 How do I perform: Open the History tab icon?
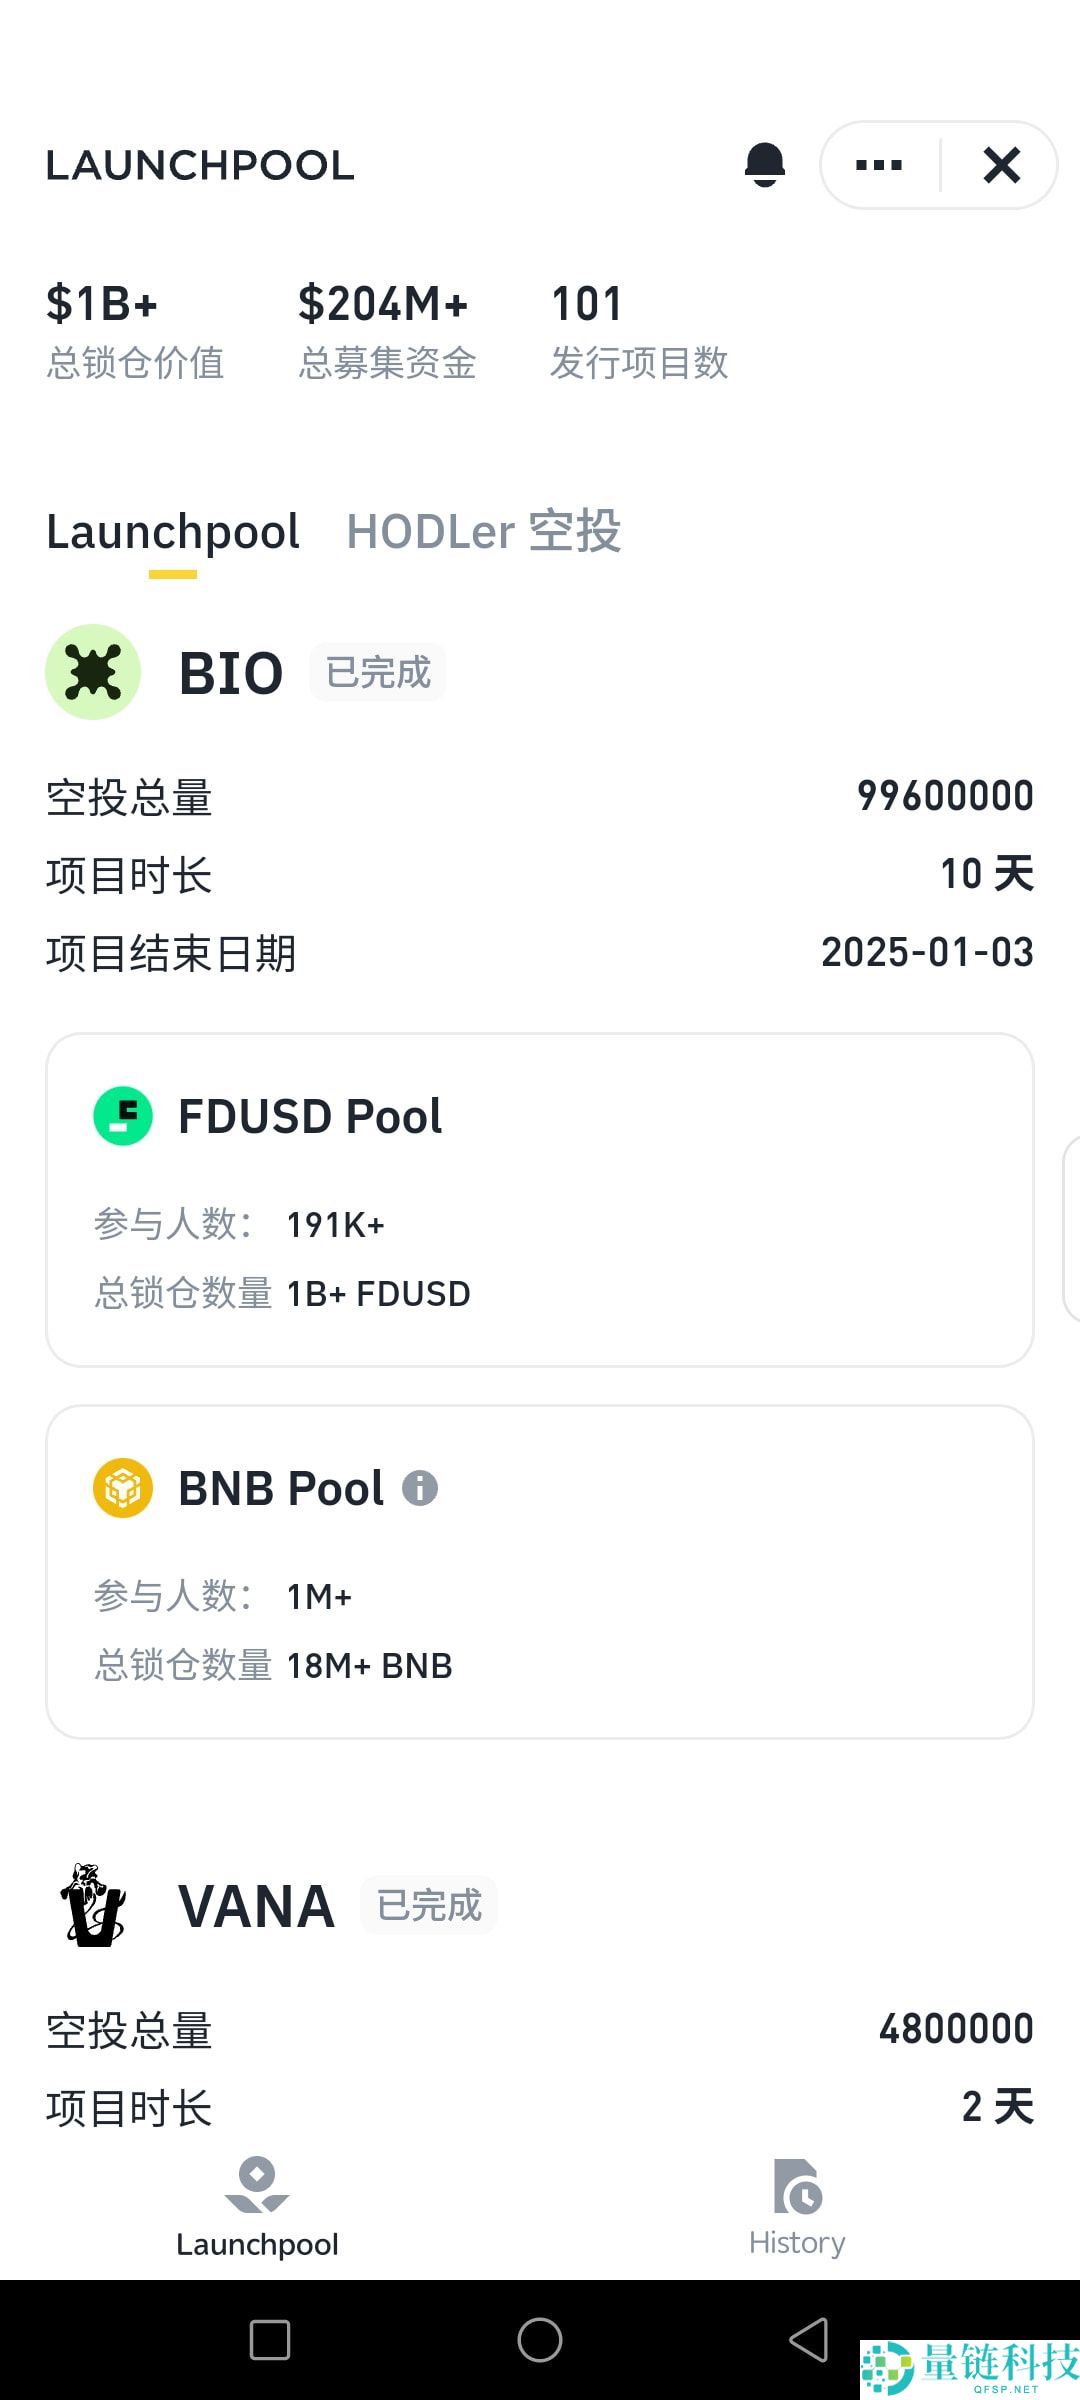[x=797, y=2187]
